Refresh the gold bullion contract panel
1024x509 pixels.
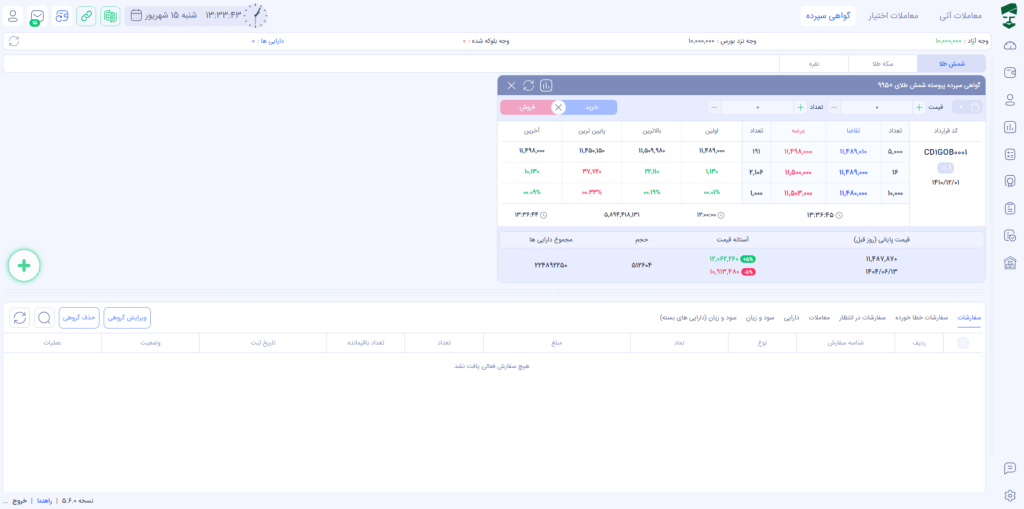point(528,86)
